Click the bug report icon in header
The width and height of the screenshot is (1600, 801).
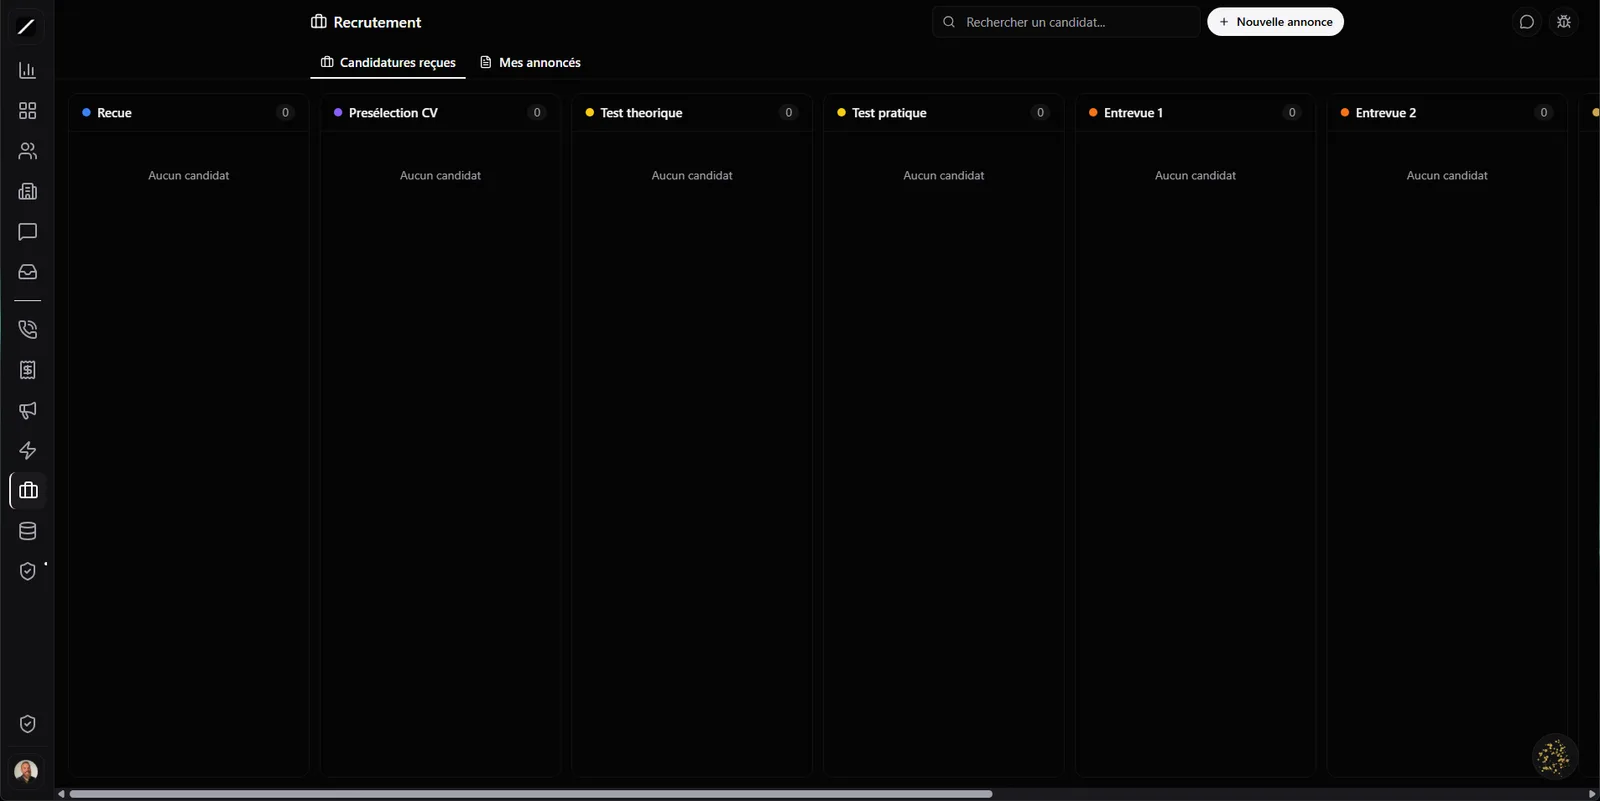[1565, 22]
